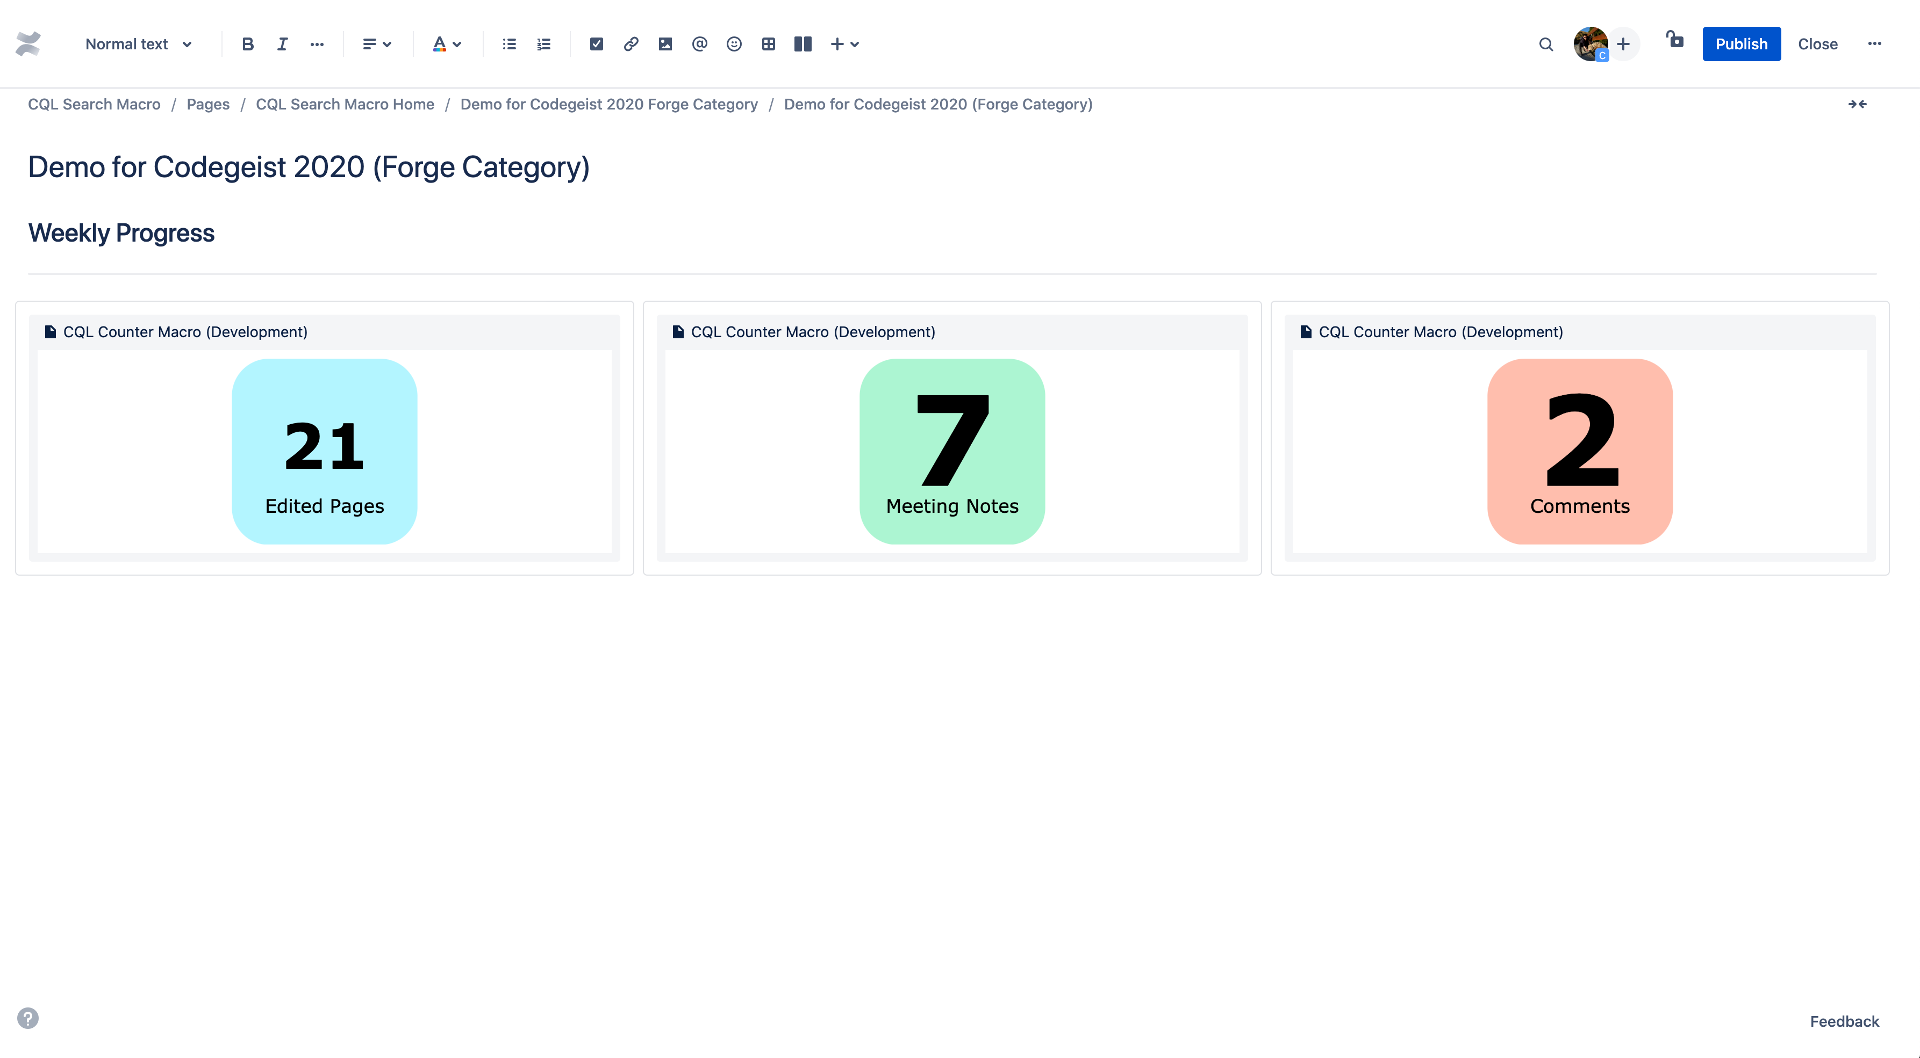Image resolution: width=1920 pixels, height=1058 pixels.
Task: Open more text formatting options
Action: pos(317,44)
